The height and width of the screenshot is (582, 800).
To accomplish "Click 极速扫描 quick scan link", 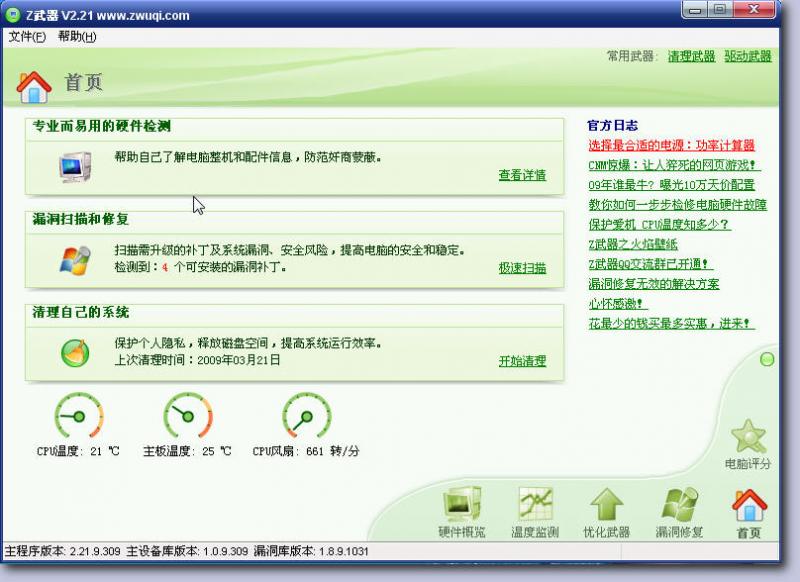I will click(x=522, y=268).
